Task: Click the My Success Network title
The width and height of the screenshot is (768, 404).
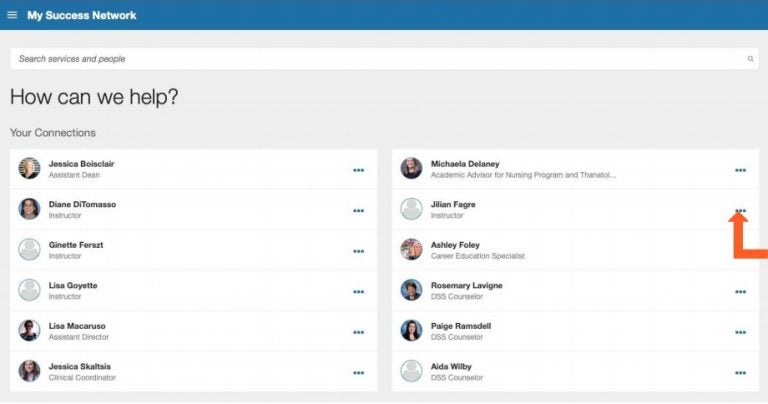Action: click(82, 15)
